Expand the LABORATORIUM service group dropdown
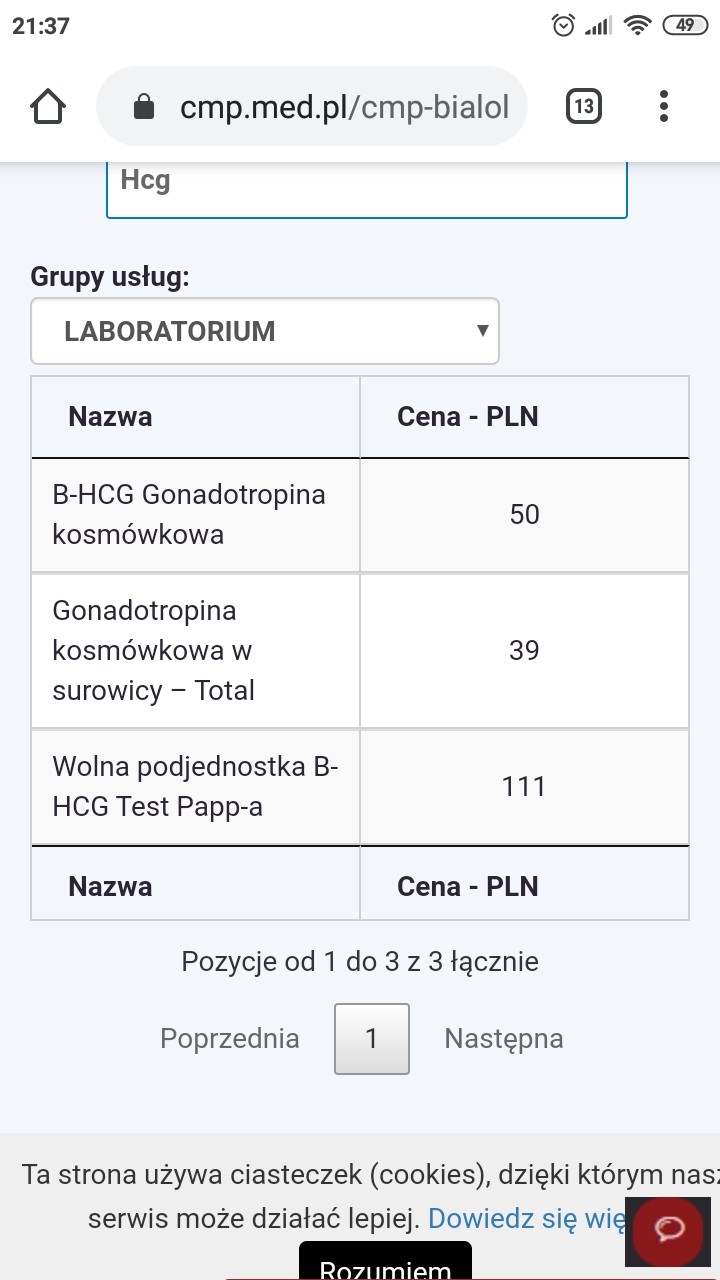 [264, 331]
